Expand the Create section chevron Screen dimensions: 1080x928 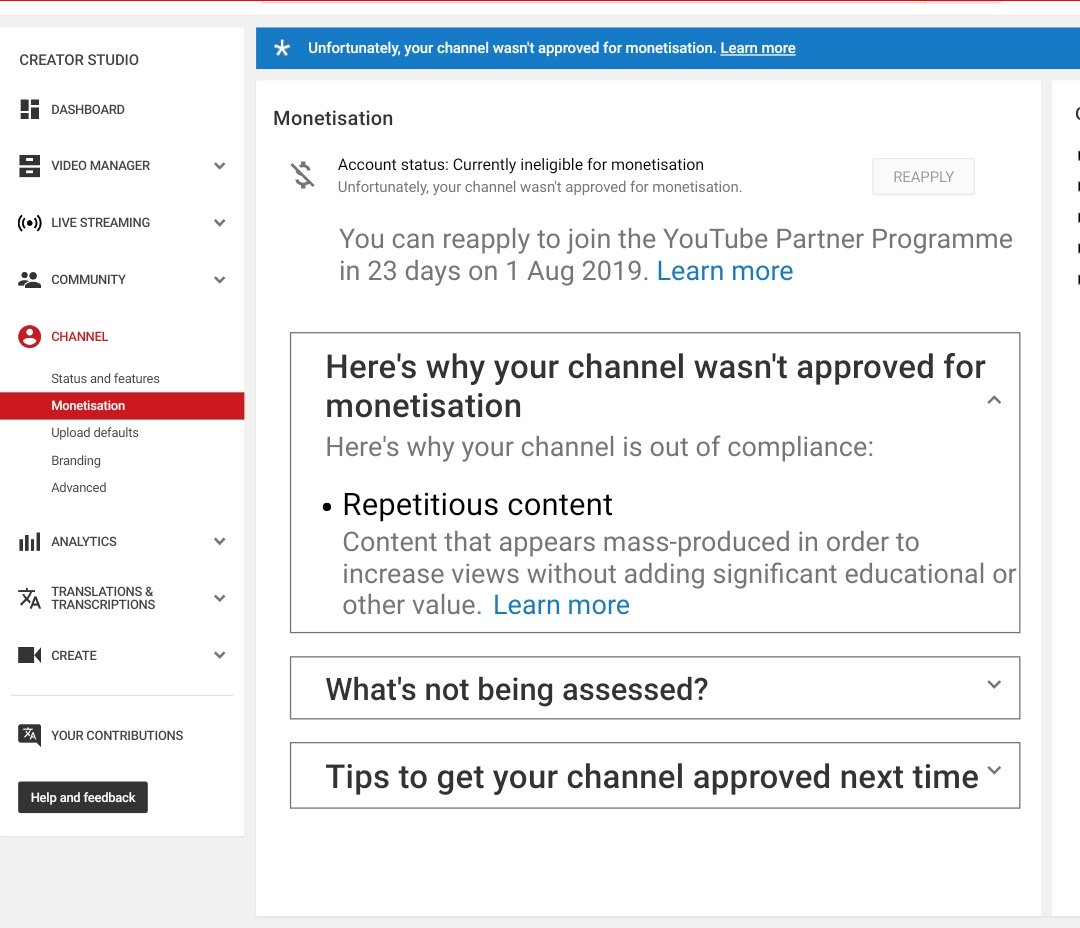220,655
